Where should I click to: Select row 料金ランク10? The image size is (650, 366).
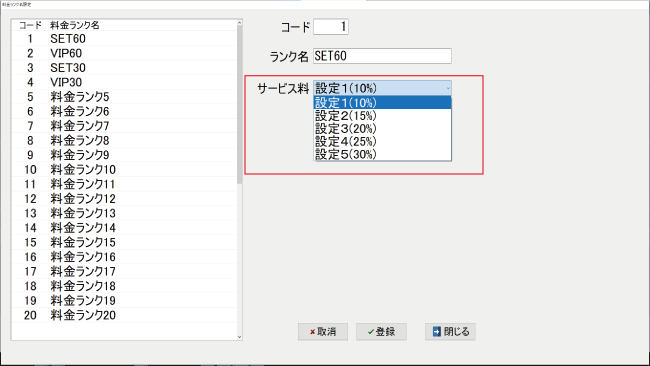(124, 170)
